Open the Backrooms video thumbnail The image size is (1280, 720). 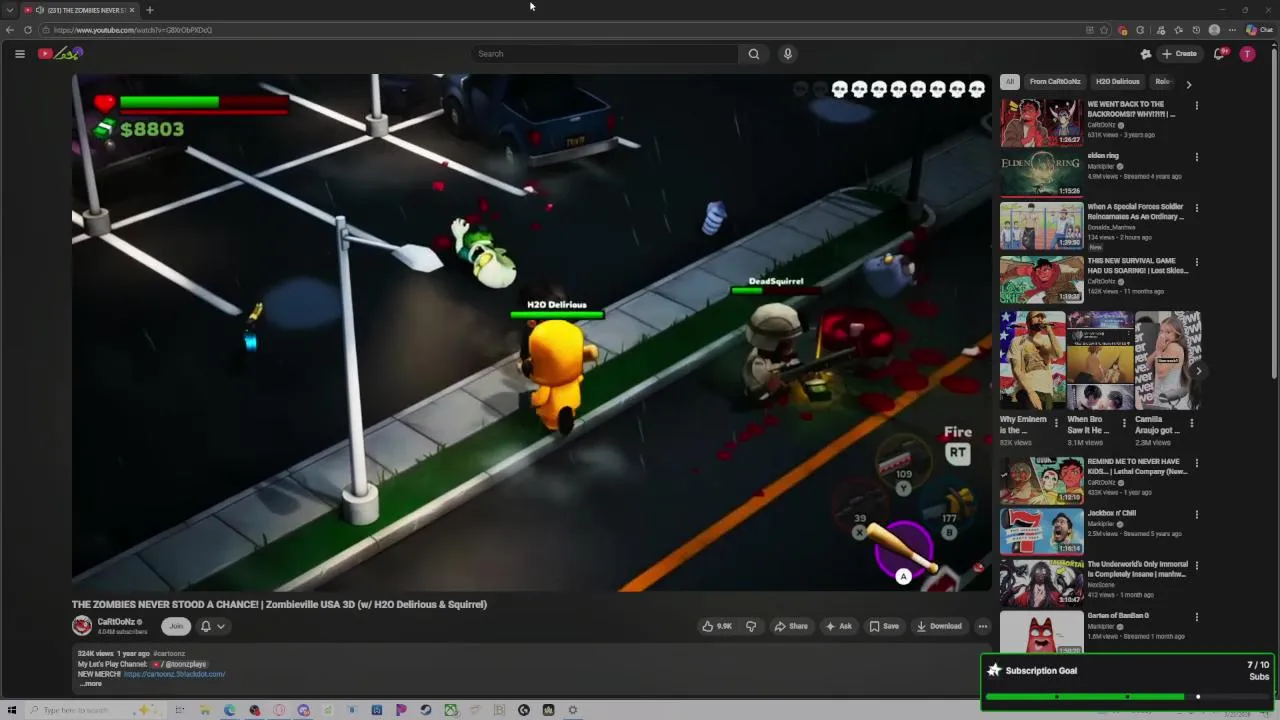pos(1041,123)
